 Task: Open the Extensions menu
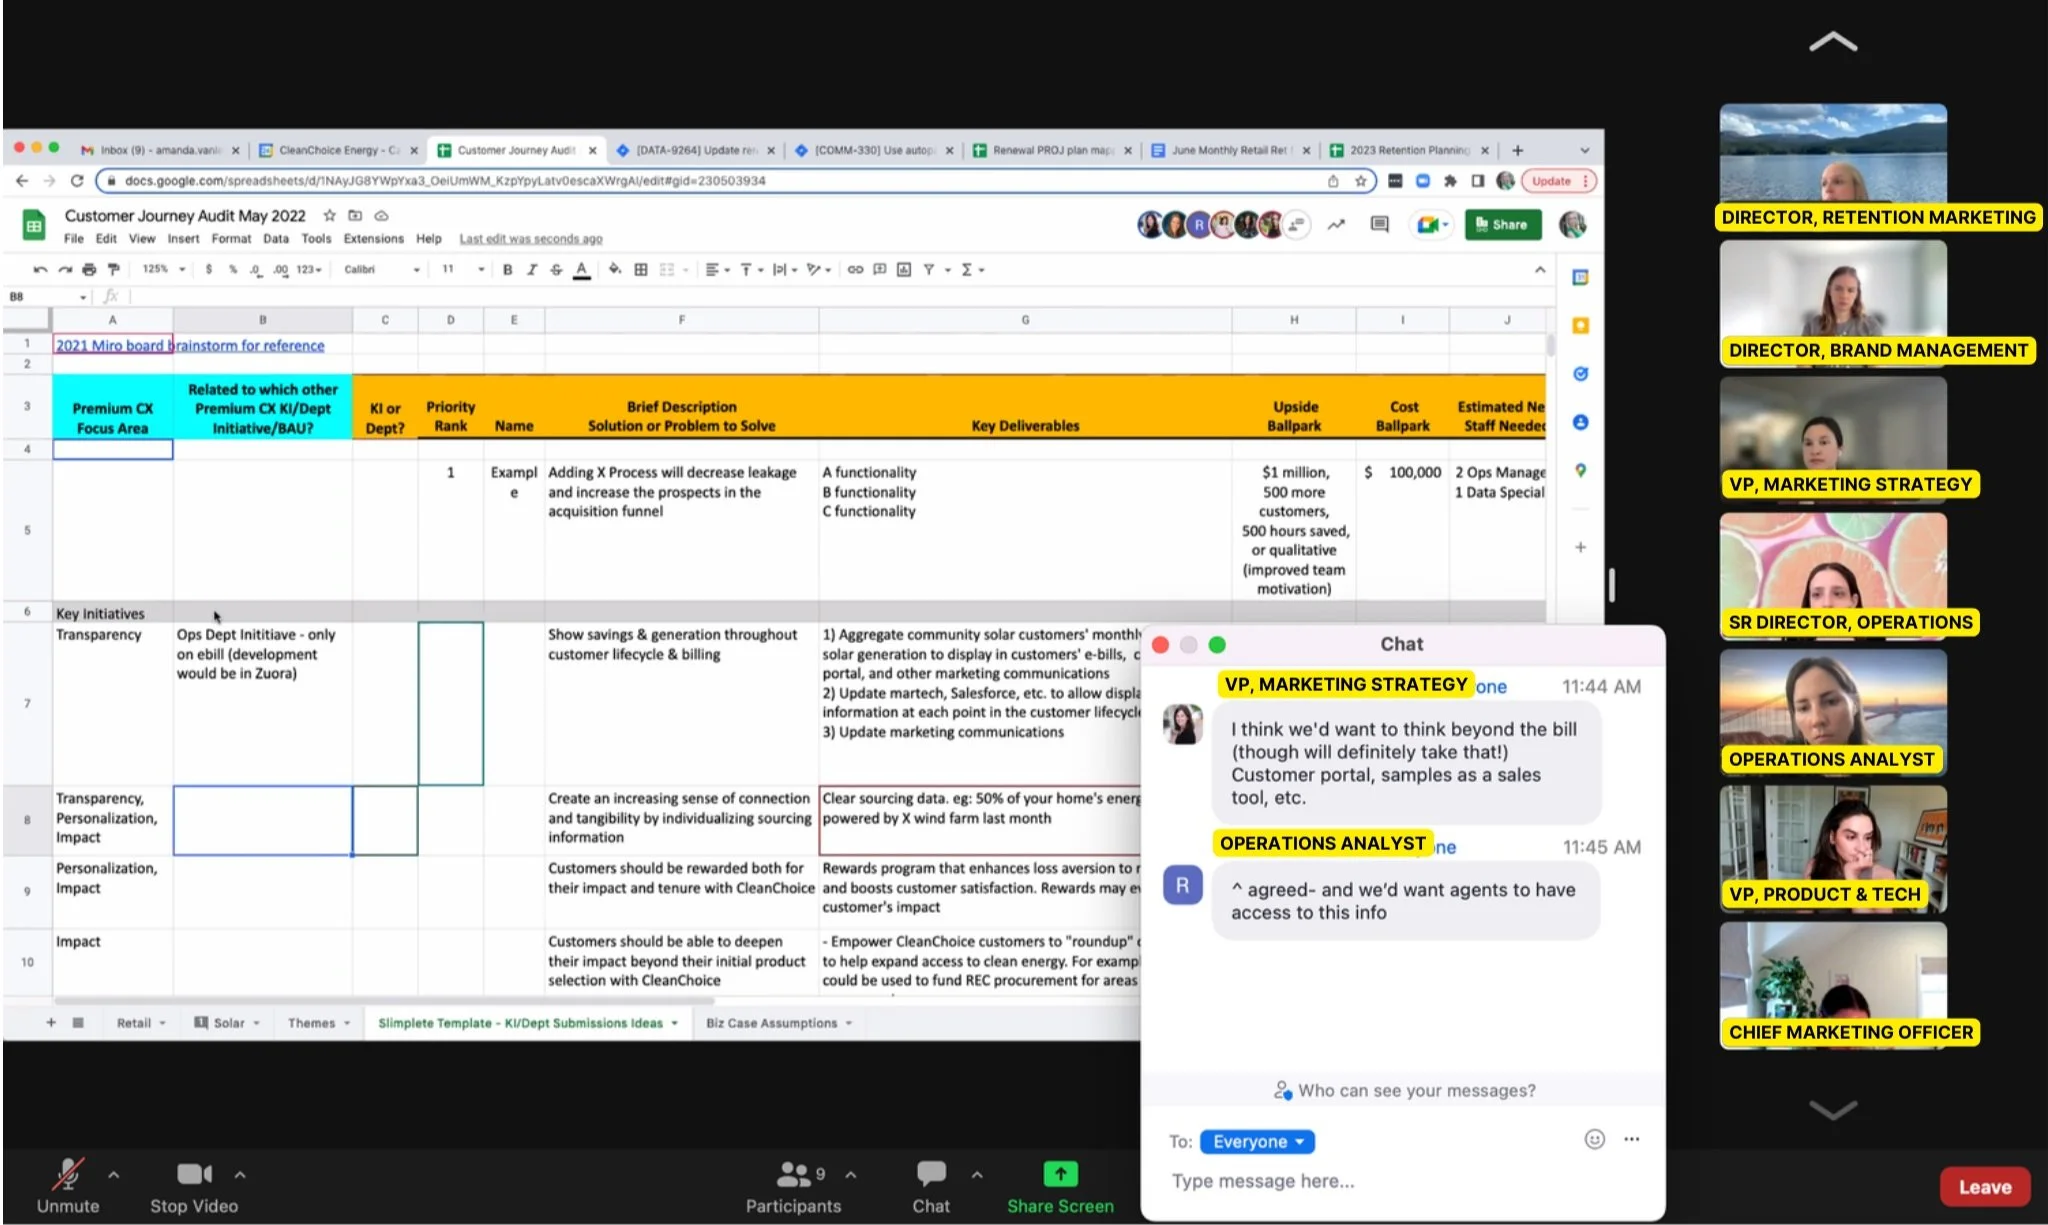click(373, 239)
